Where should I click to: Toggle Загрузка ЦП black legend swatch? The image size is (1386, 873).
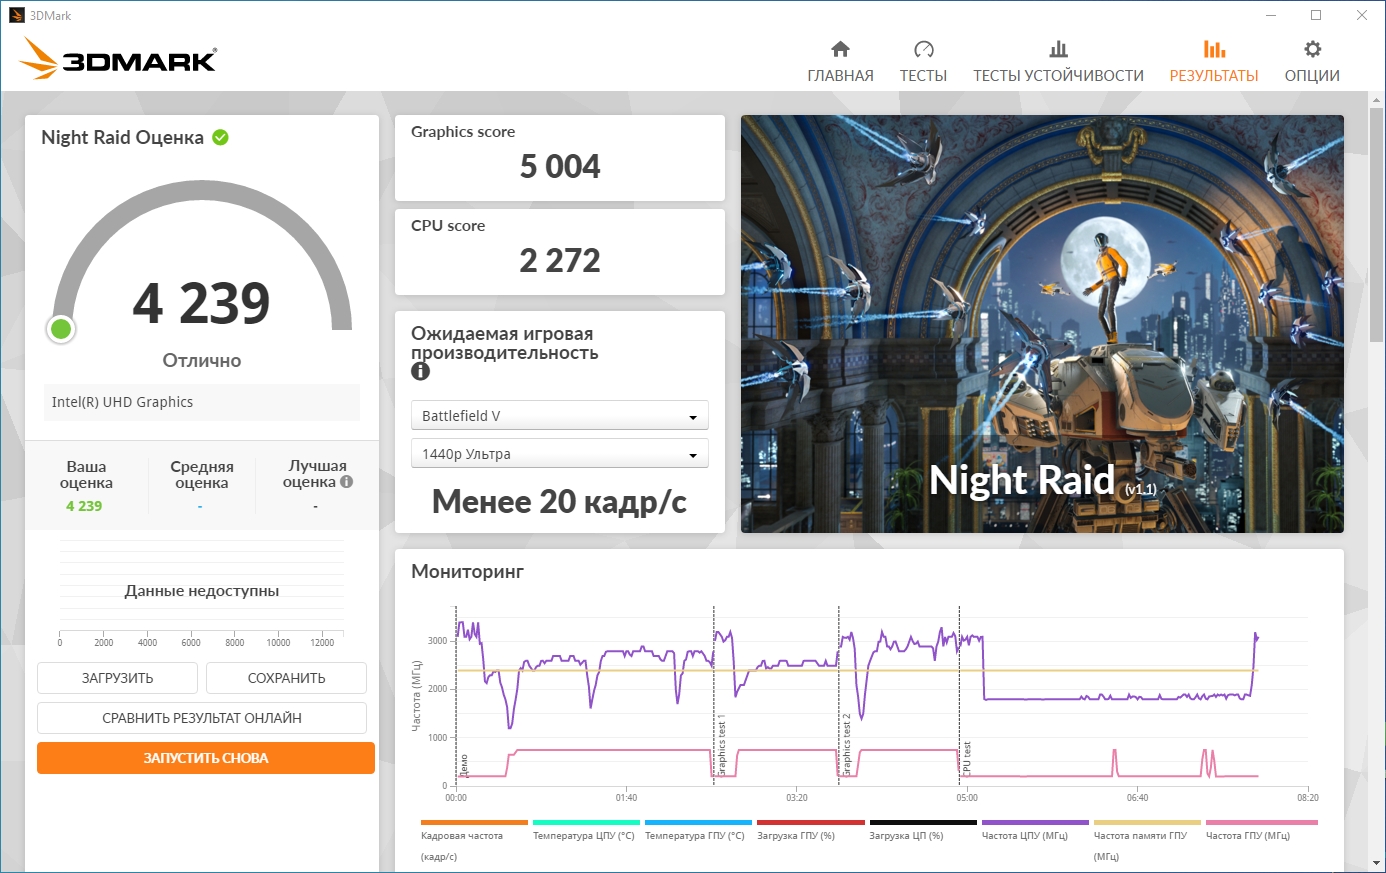click(x=923, y=823)
